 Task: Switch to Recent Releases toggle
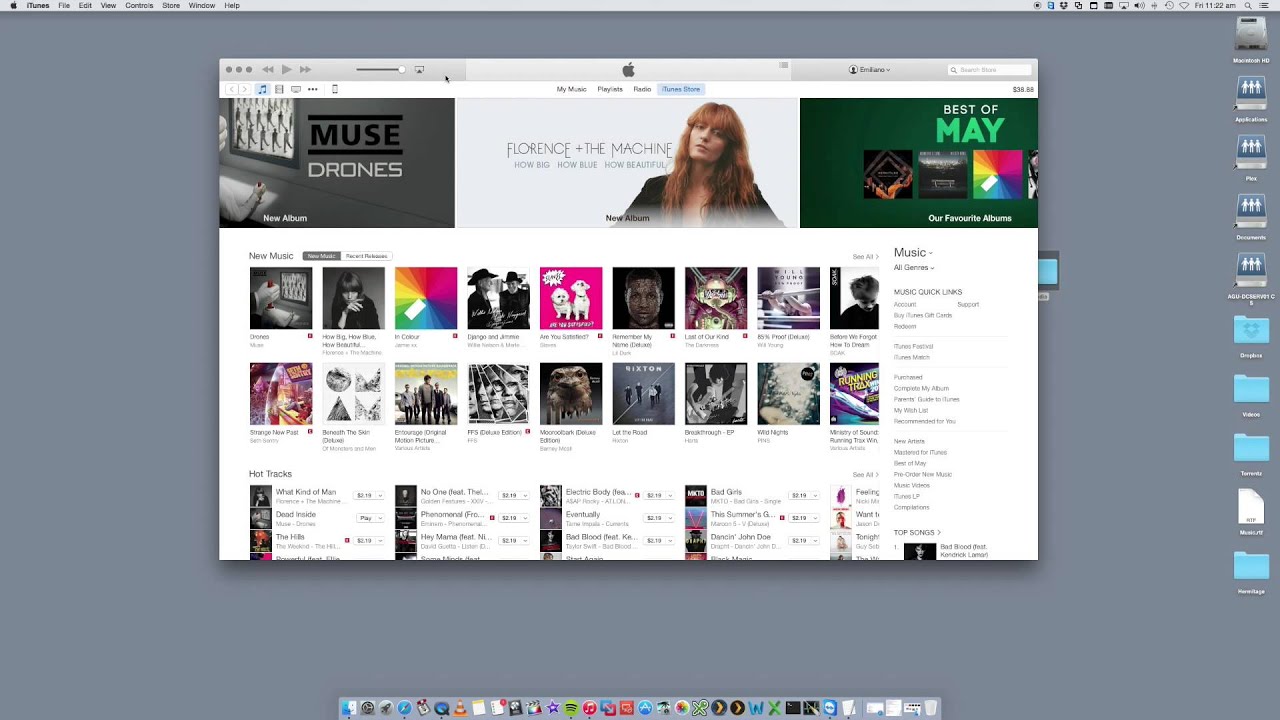pyautogui.click(x=366, y=256)
